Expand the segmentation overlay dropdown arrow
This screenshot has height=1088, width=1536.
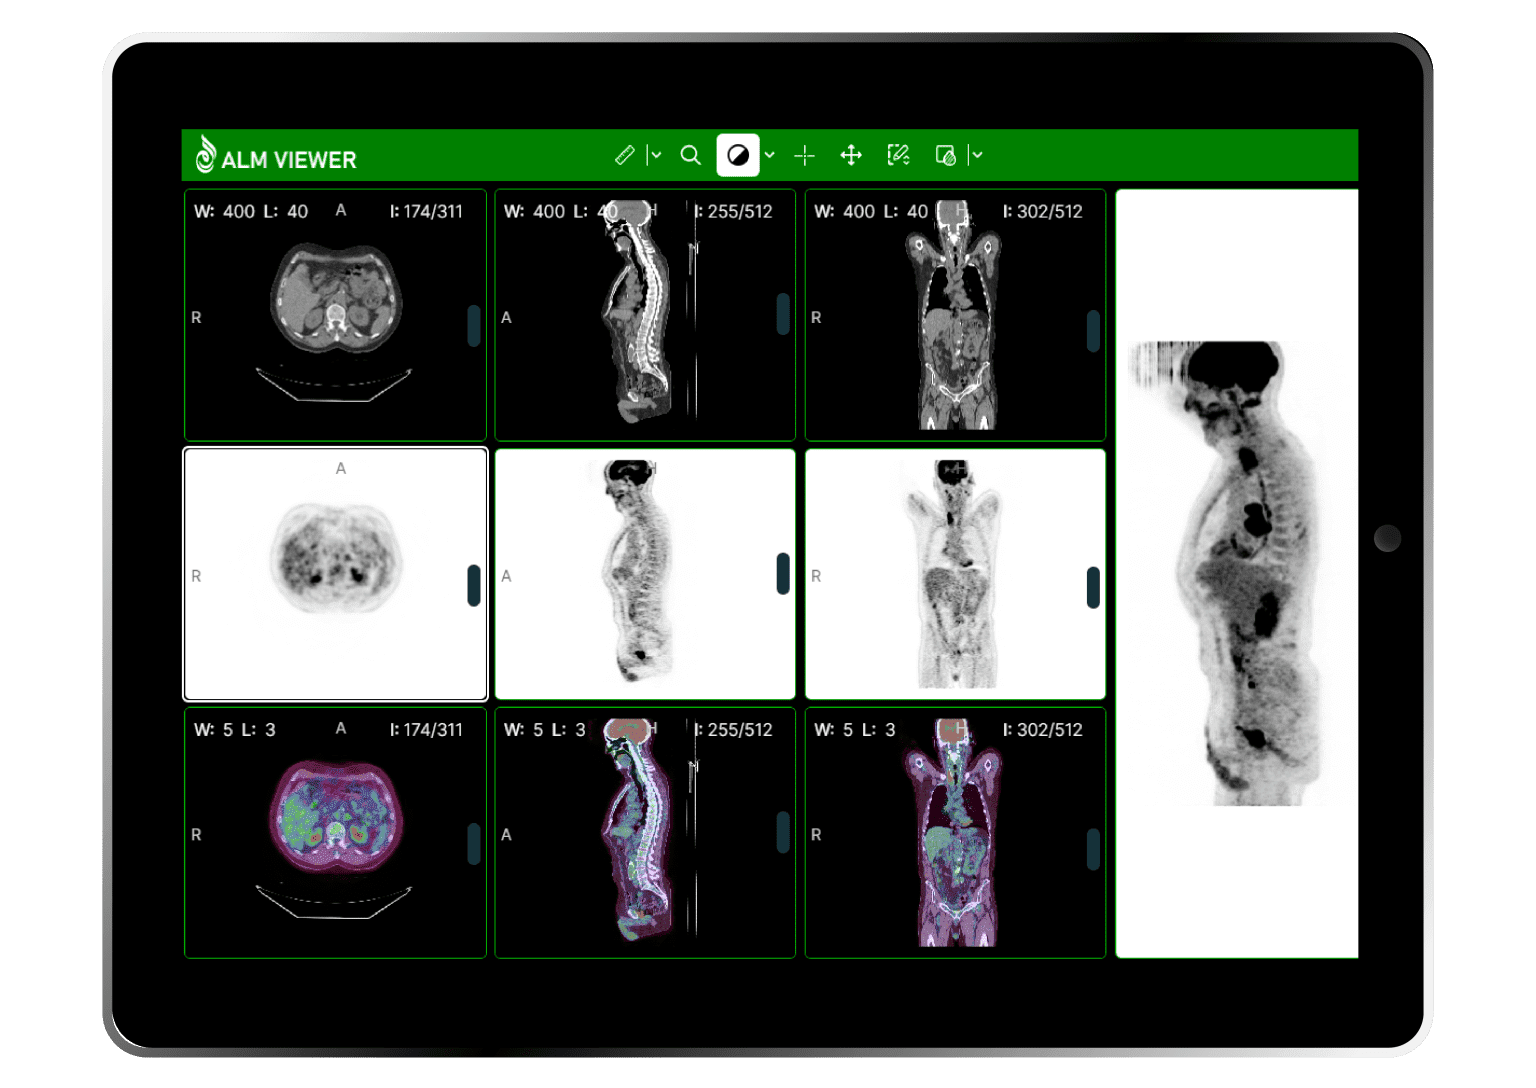(977, 155)
